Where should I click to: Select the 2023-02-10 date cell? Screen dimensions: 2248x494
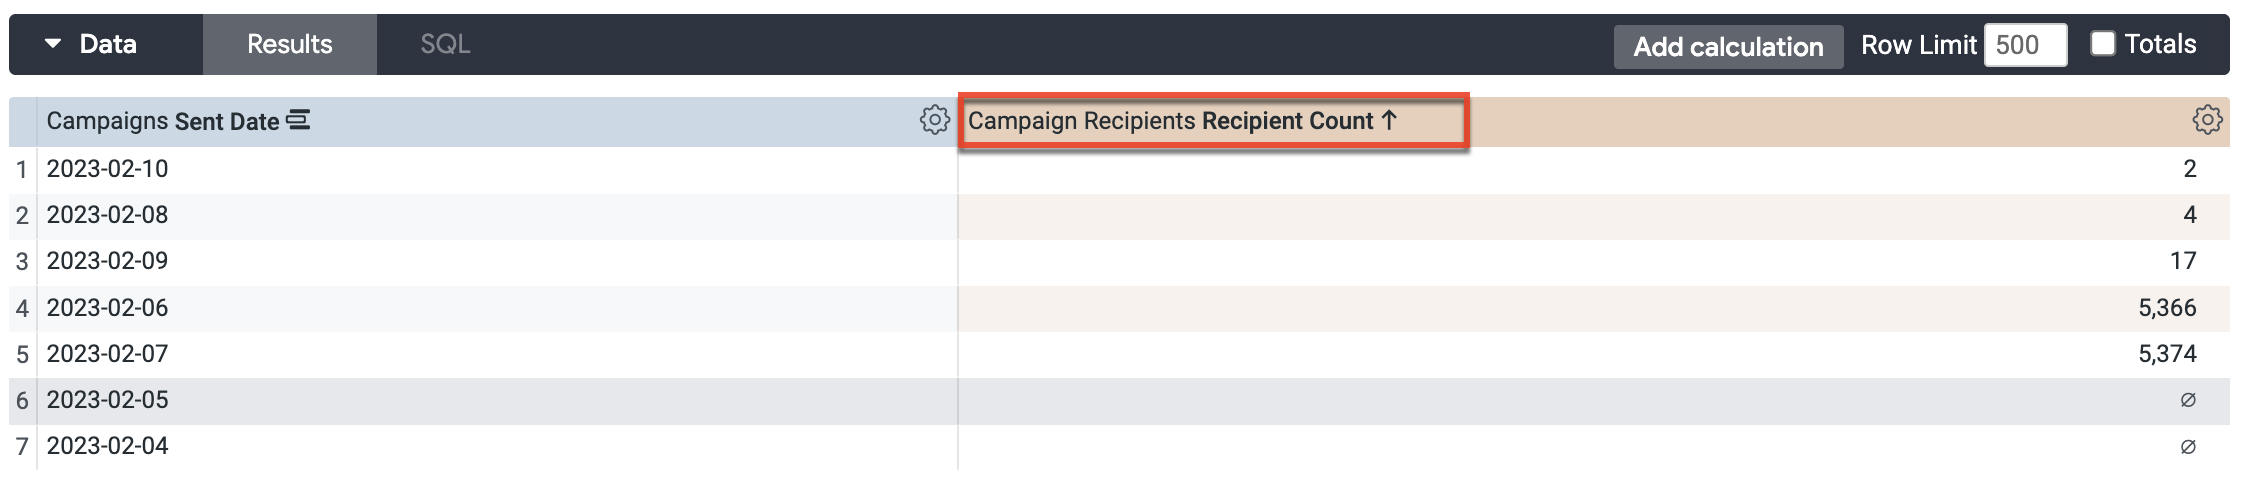click(108, 169)
